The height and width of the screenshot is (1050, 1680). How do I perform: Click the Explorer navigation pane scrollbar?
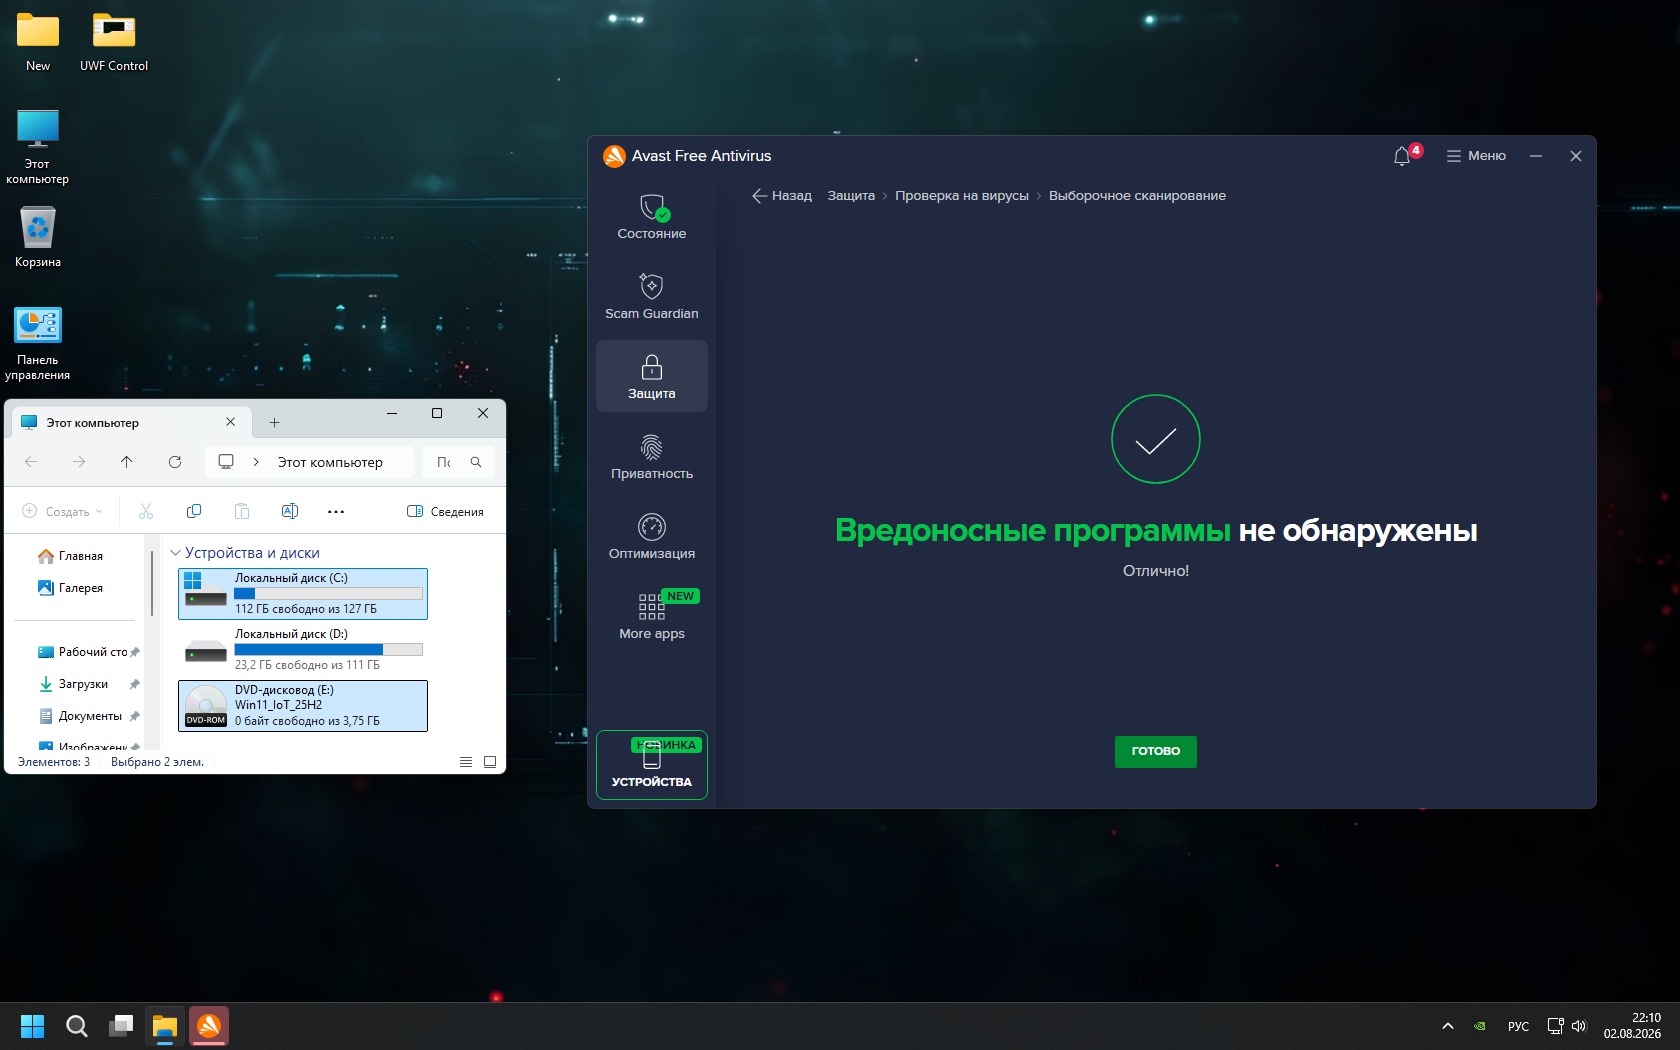pyautogui.click(x=152, y=583)
